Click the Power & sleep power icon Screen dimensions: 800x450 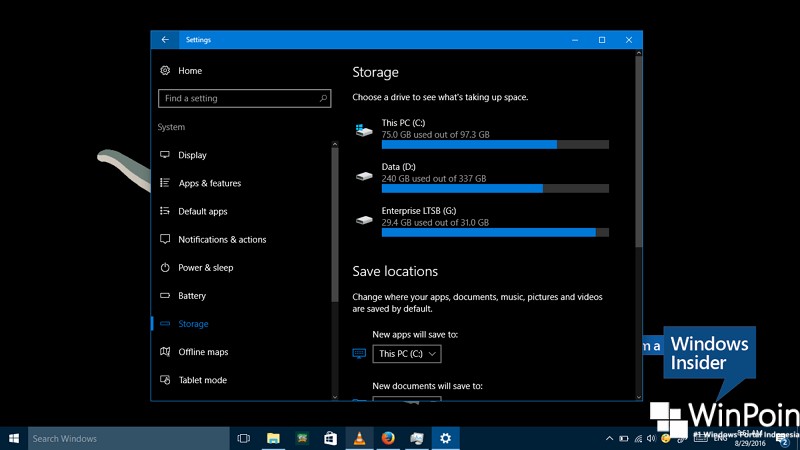(x=165, y=267)
